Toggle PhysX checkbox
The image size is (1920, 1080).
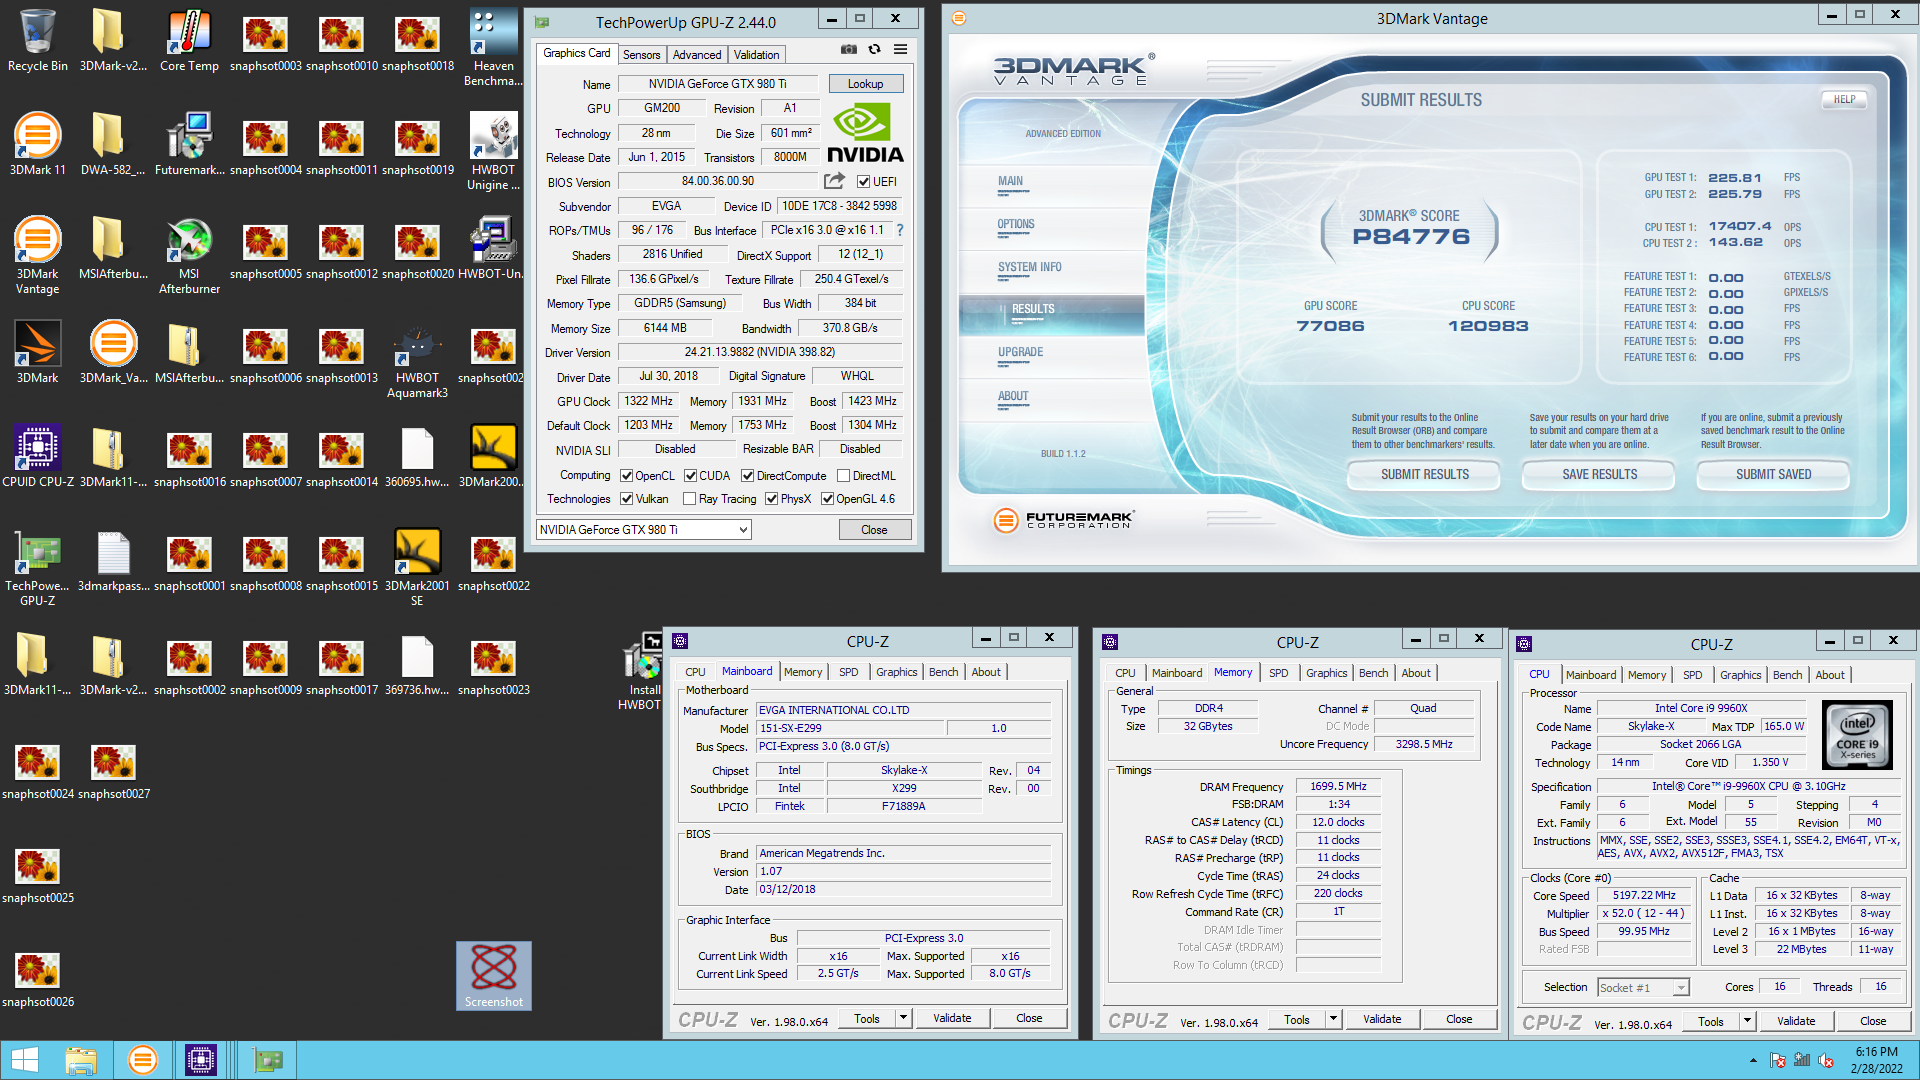click(x=771, y=499)
